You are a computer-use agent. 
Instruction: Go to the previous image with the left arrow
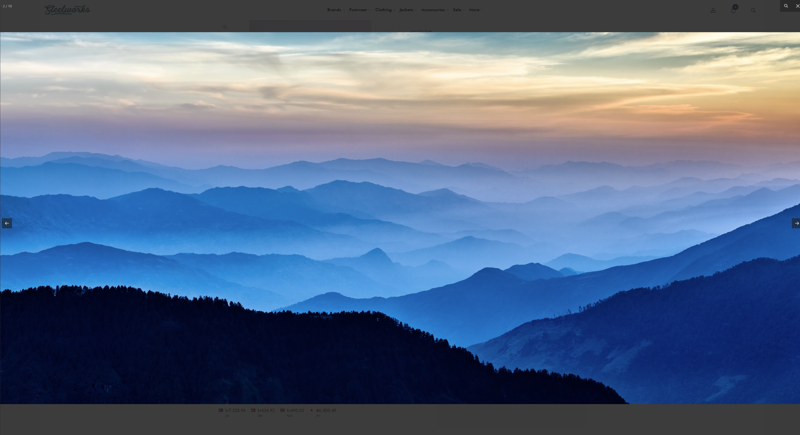(7, 223)
